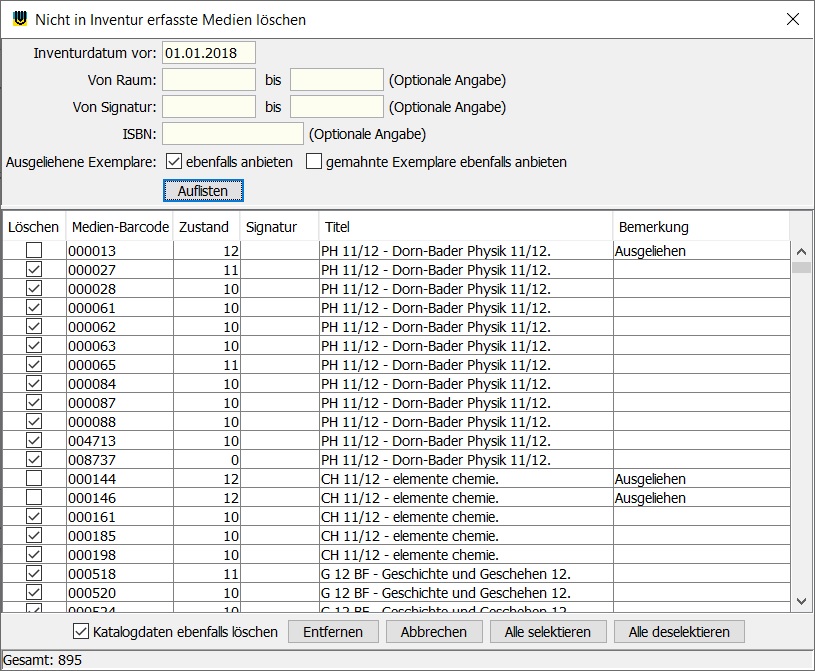The width and height of the screenshot is (815, 671).
Task: Click the first 'Von Raum' input field
Action: click(x=208, y=80)
